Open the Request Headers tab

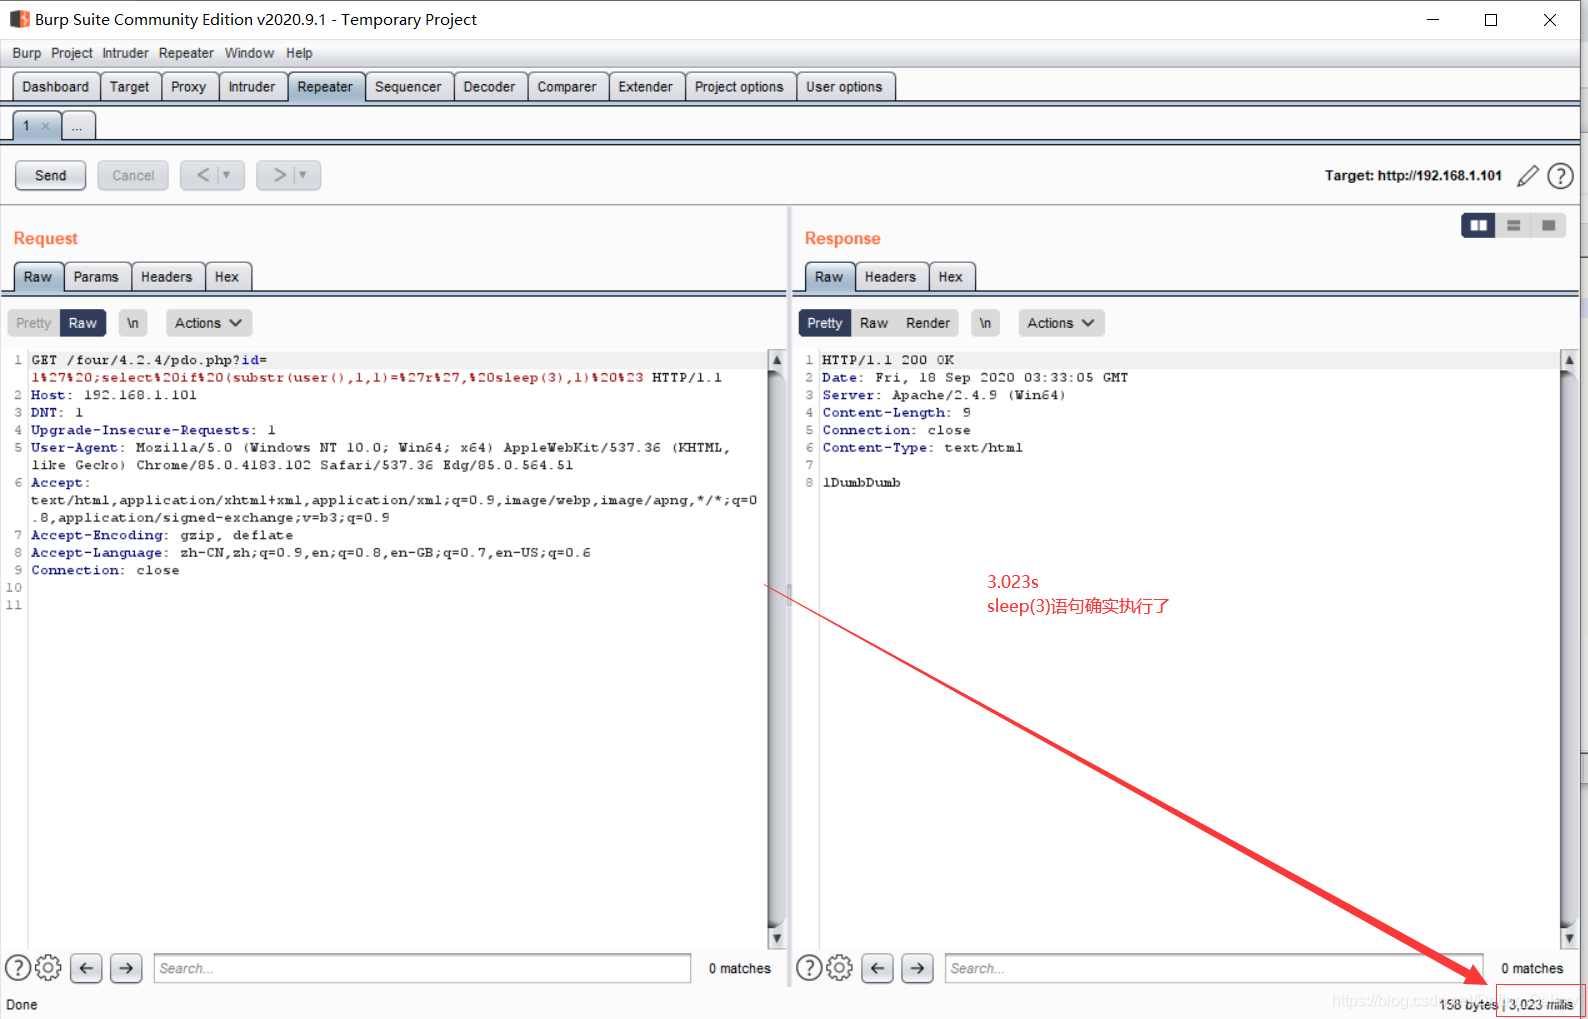pyautogui.click(x=166, y=277)
